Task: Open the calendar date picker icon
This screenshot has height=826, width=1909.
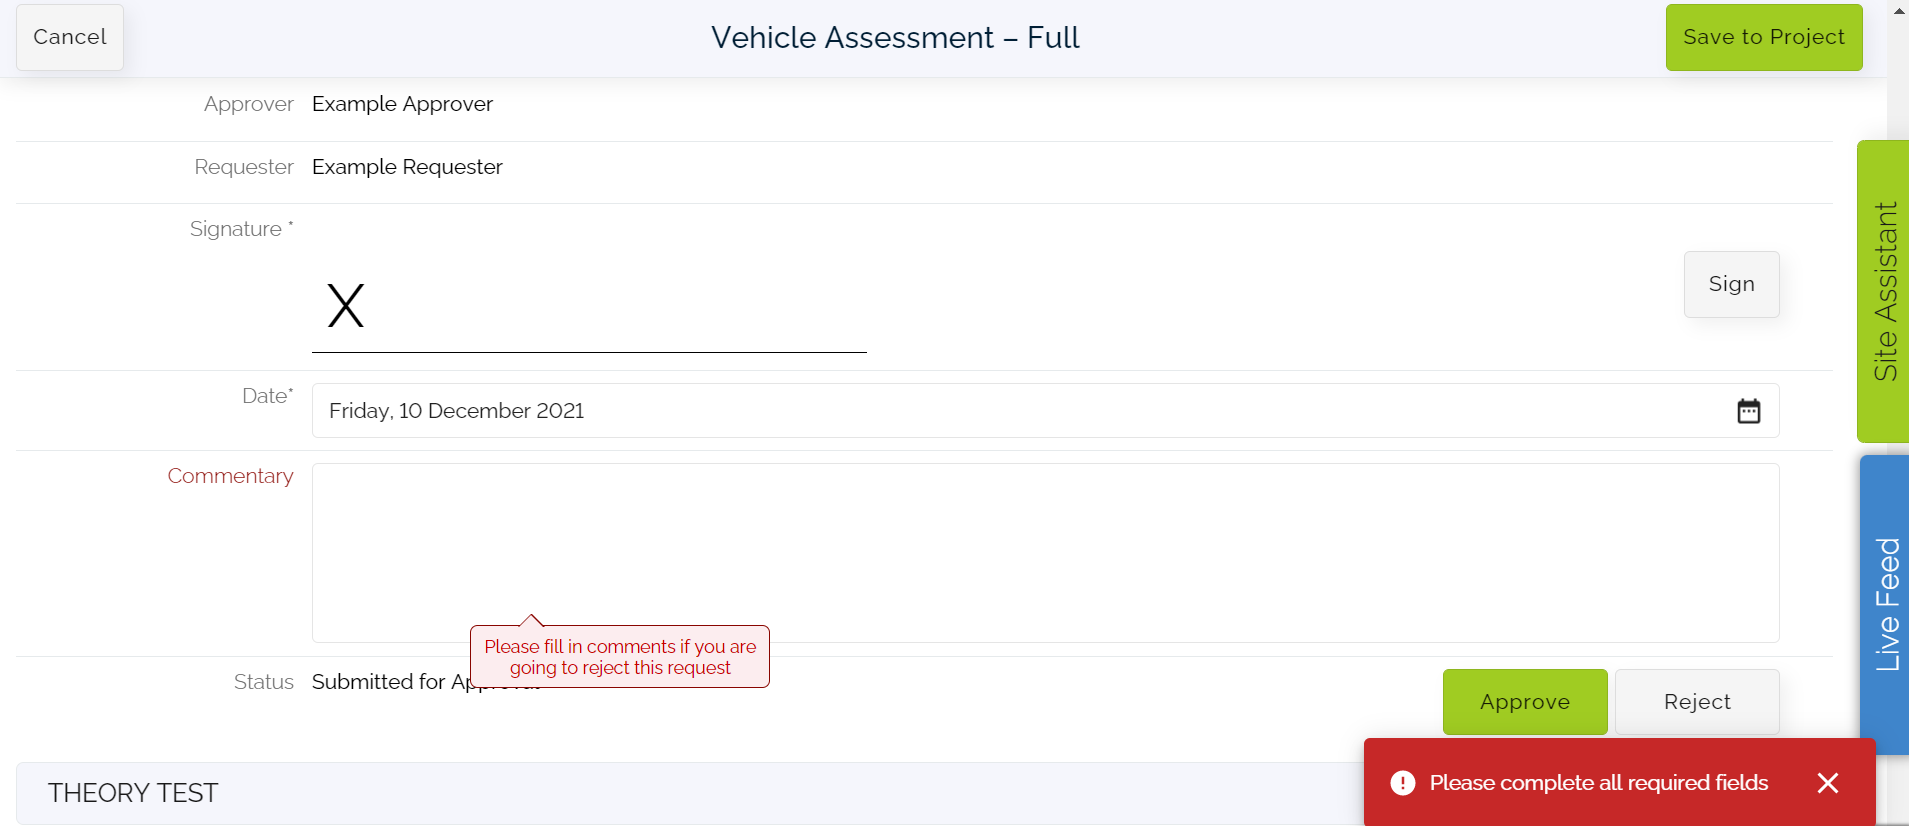Action: tap(1748, 410)
